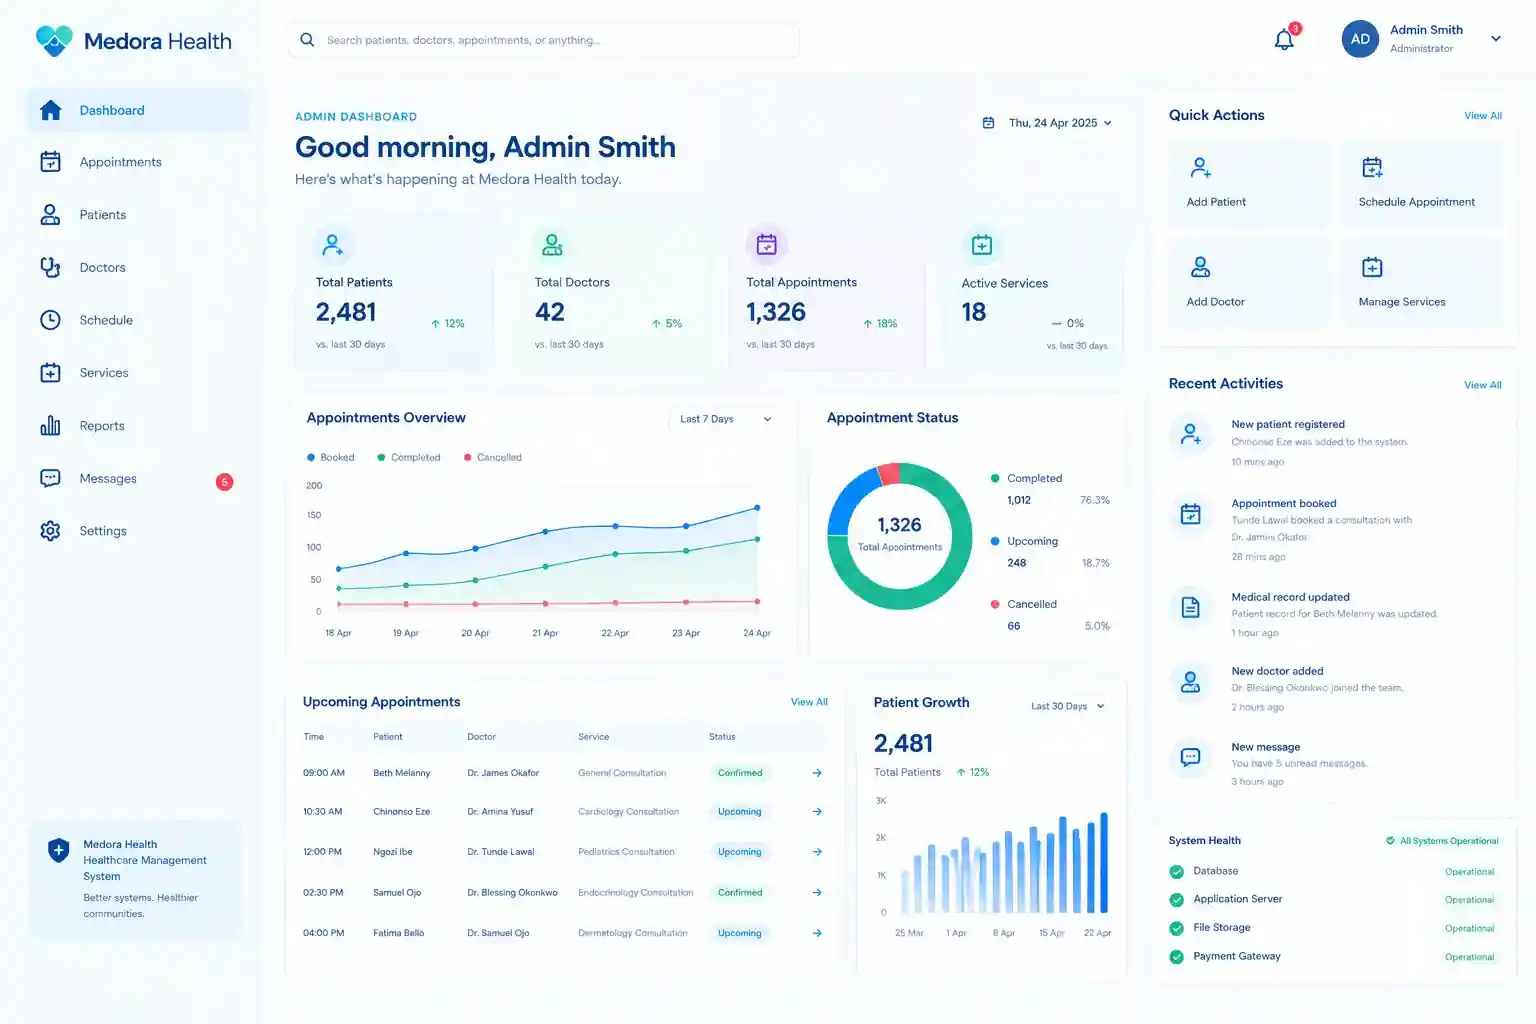
Task: Open Beth Melanny appointment row arrow
Action: [817, 773]
